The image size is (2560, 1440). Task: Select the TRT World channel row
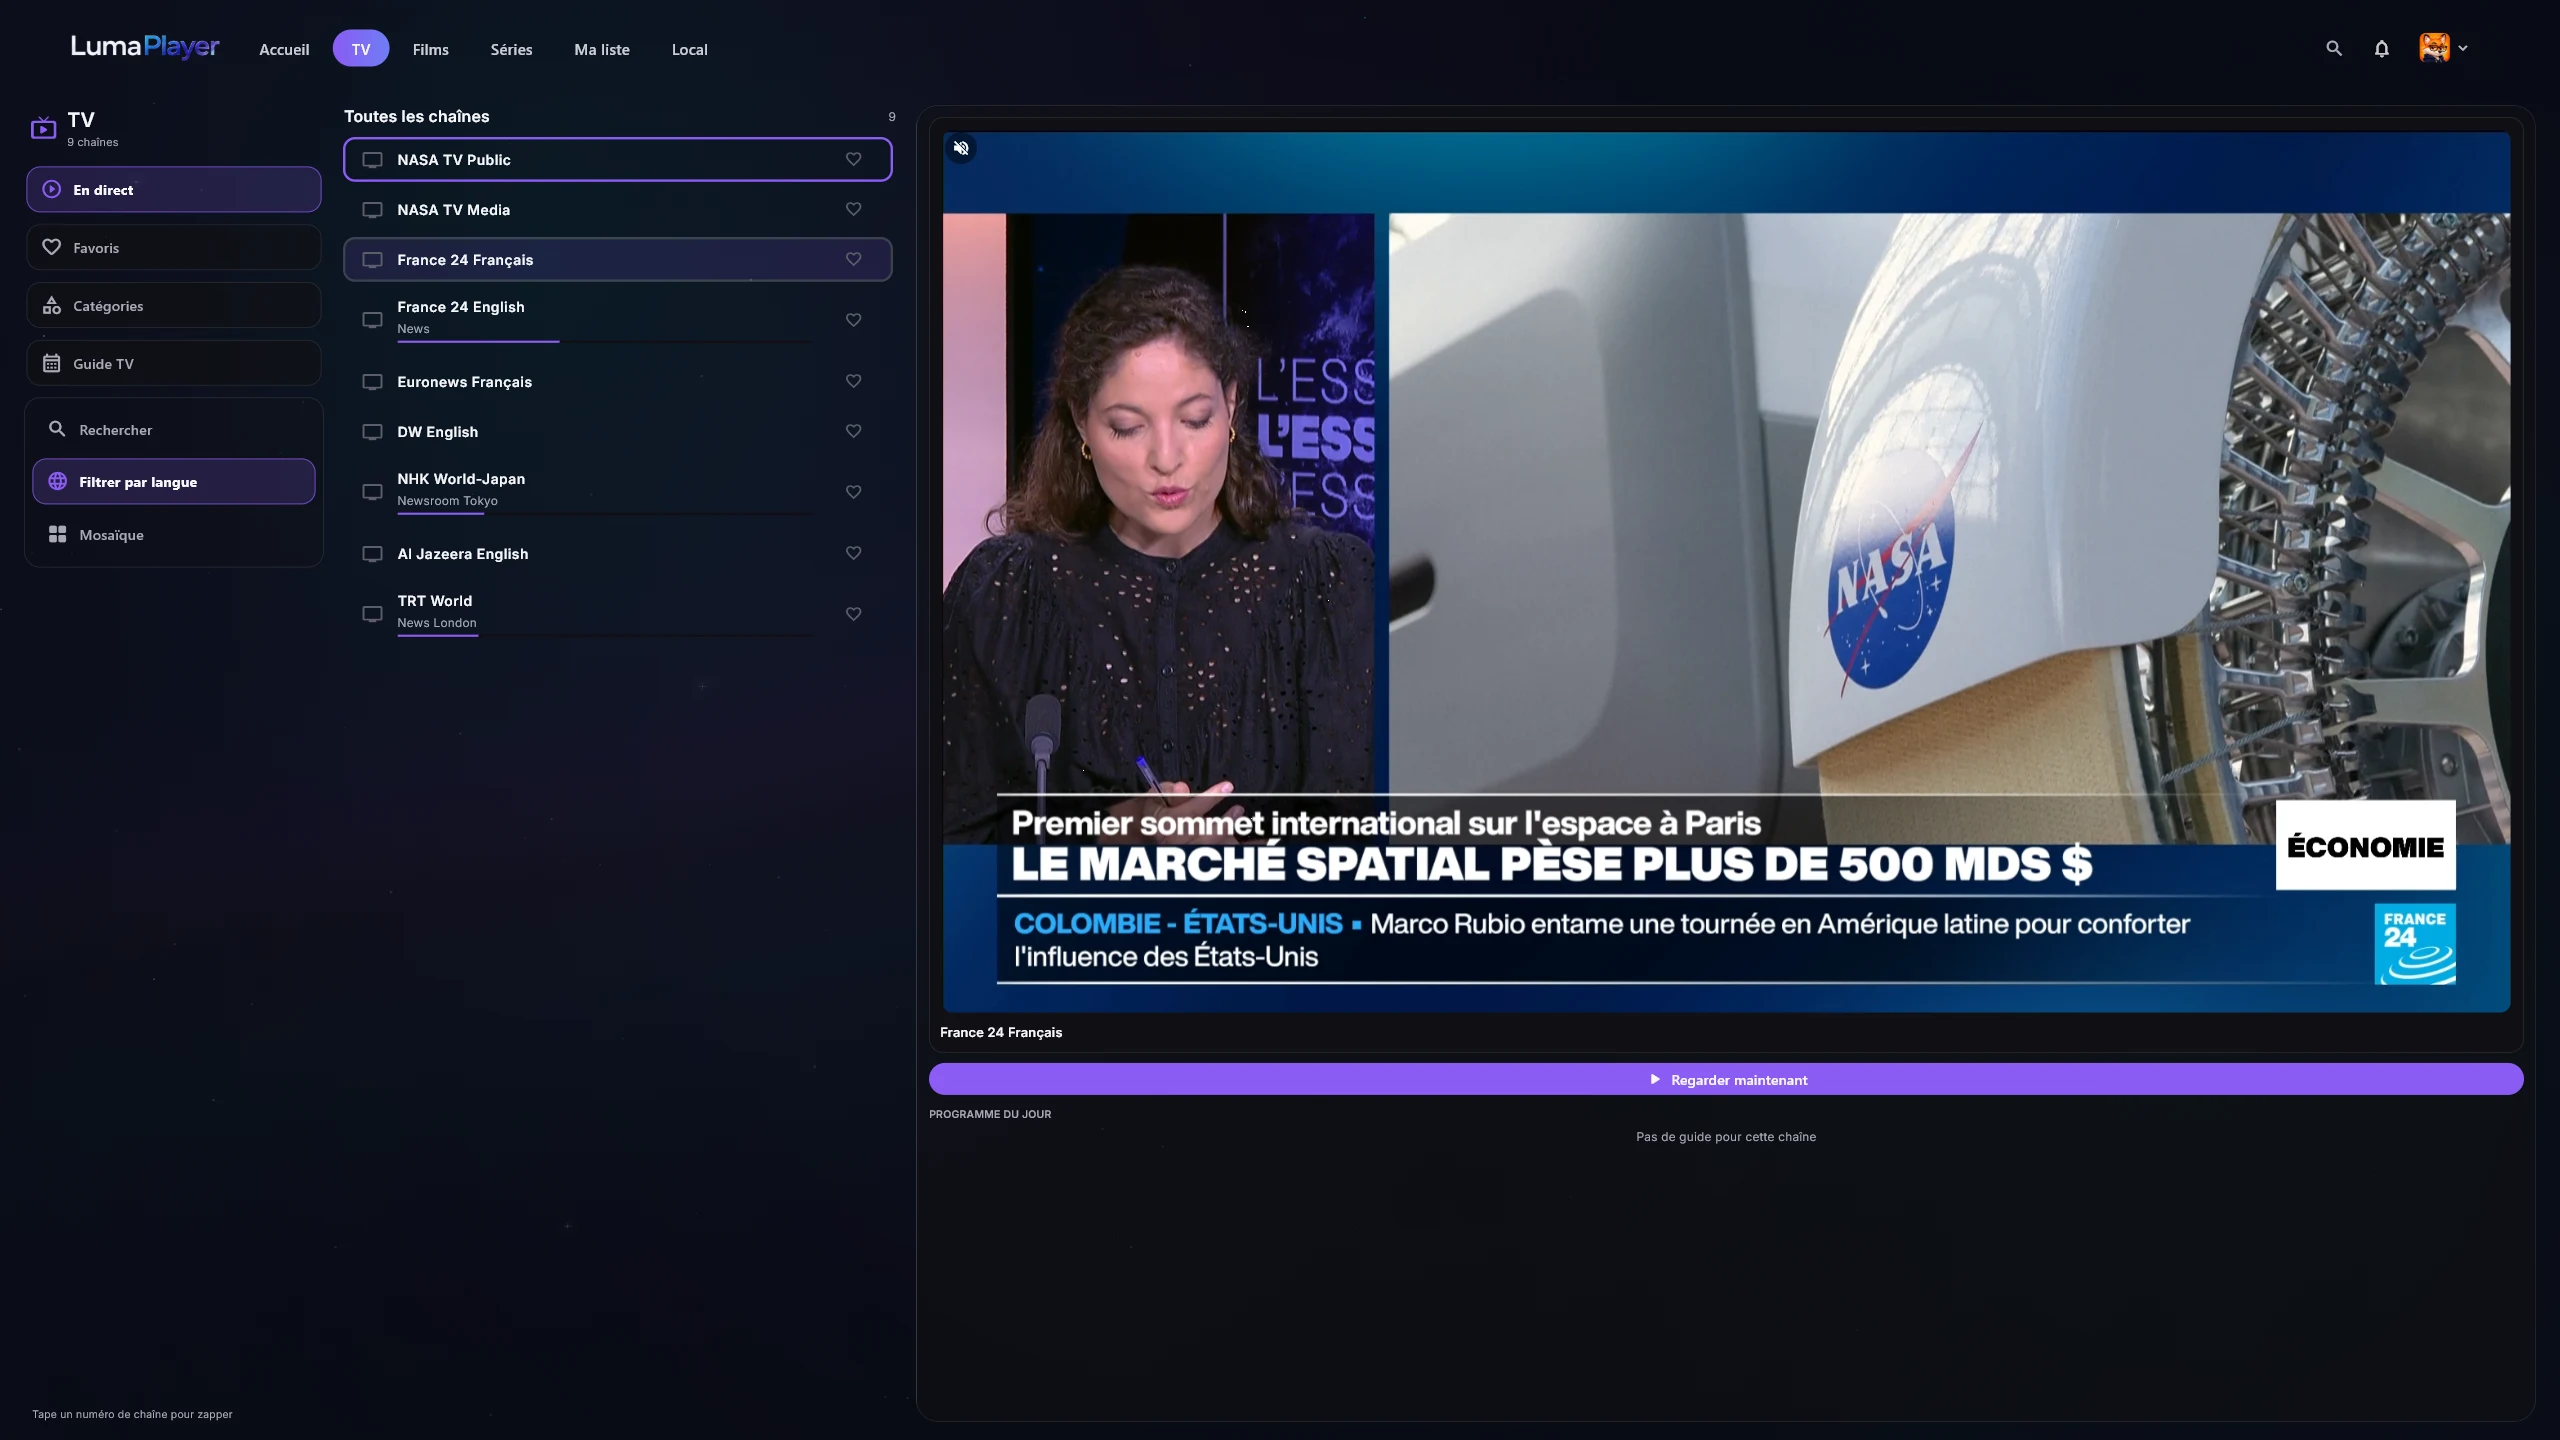pos(617,614)
